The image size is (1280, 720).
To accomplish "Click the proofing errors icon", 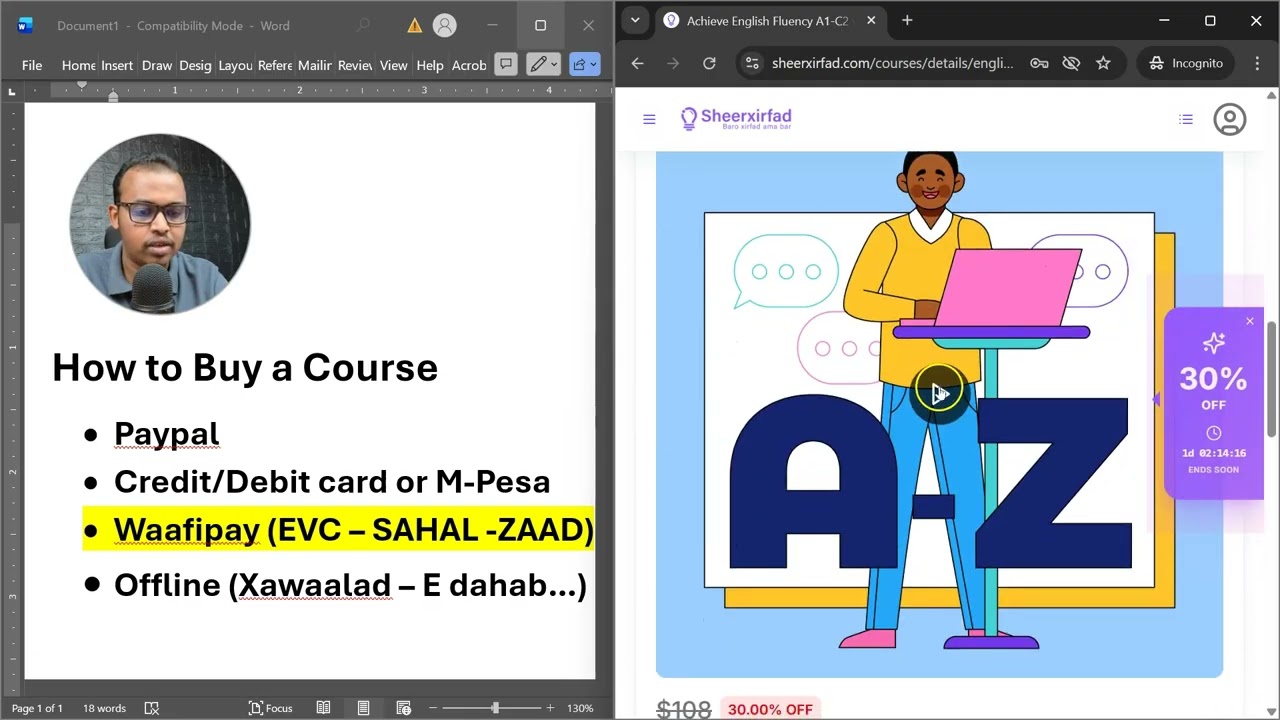I will (x=152, y=708).
